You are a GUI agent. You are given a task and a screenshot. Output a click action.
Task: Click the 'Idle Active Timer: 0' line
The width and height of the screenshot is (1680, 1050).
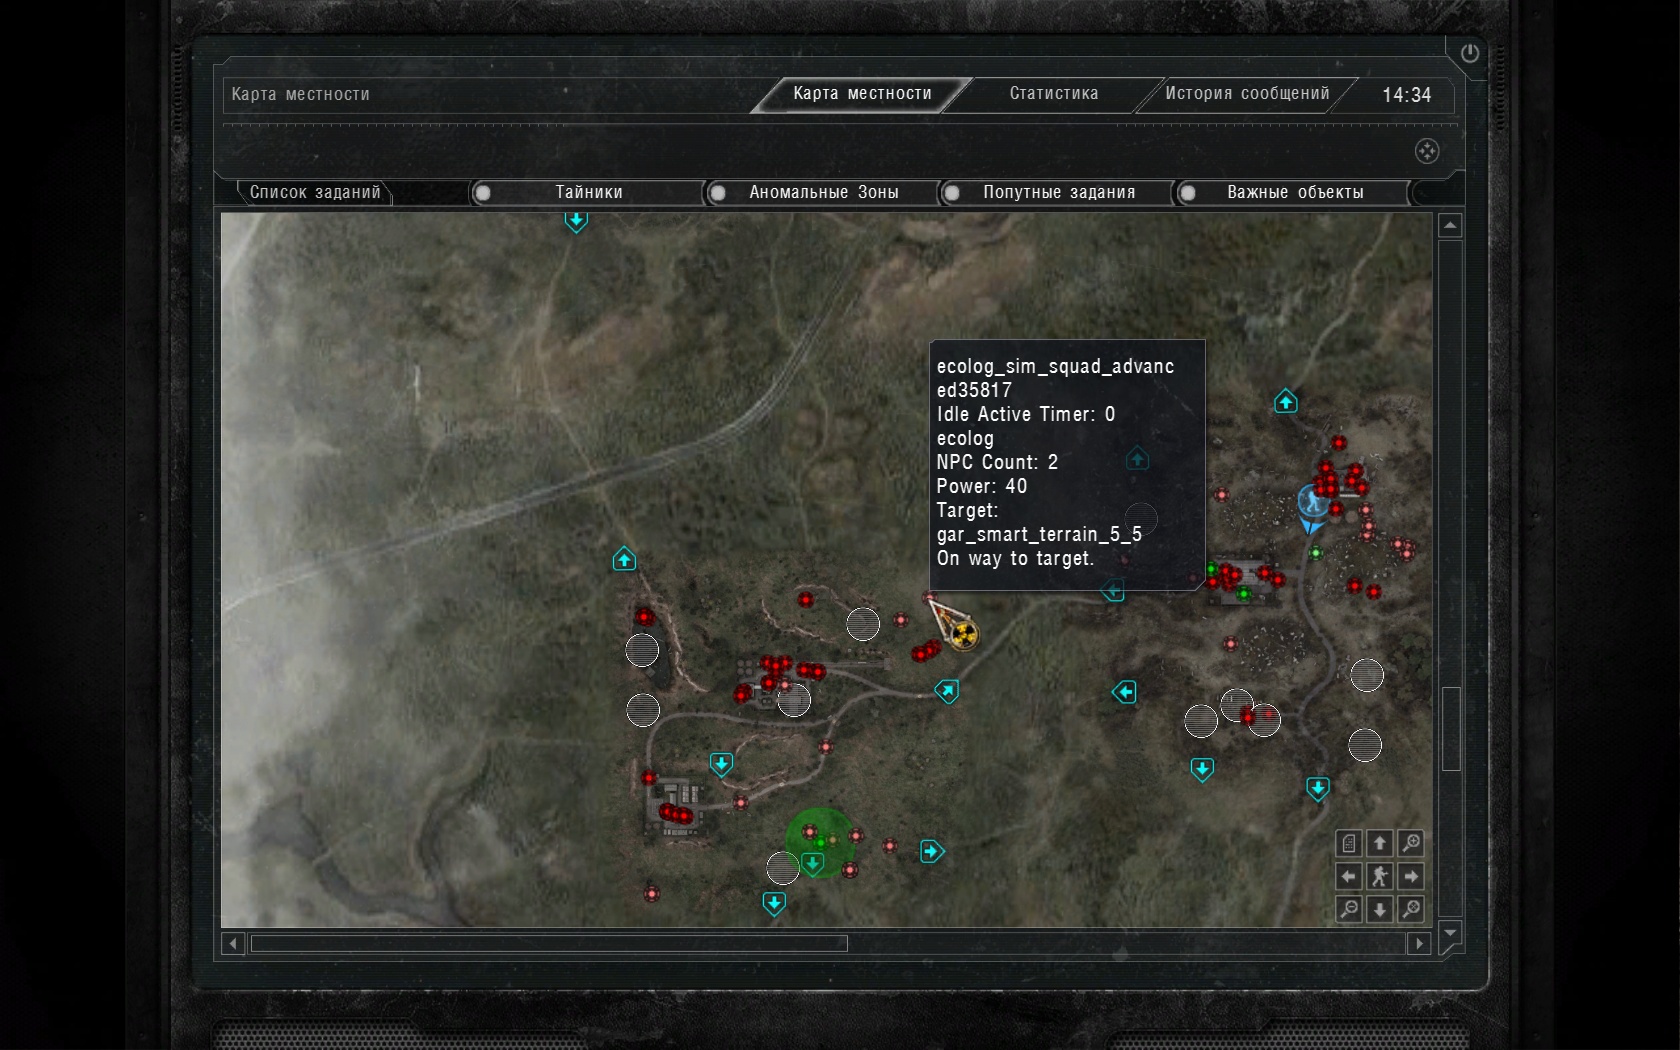(1025, 414)
